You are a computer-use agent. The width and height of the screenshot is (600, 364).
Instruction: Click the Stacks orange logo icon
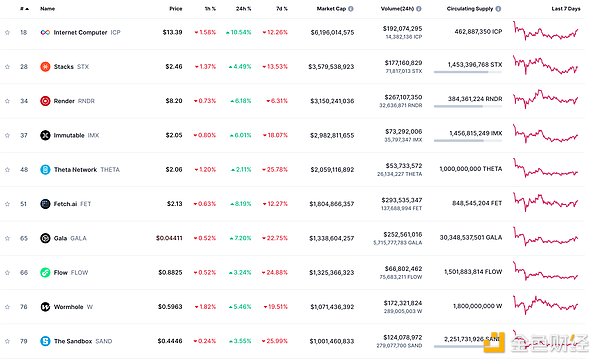[x=45, y=67]
